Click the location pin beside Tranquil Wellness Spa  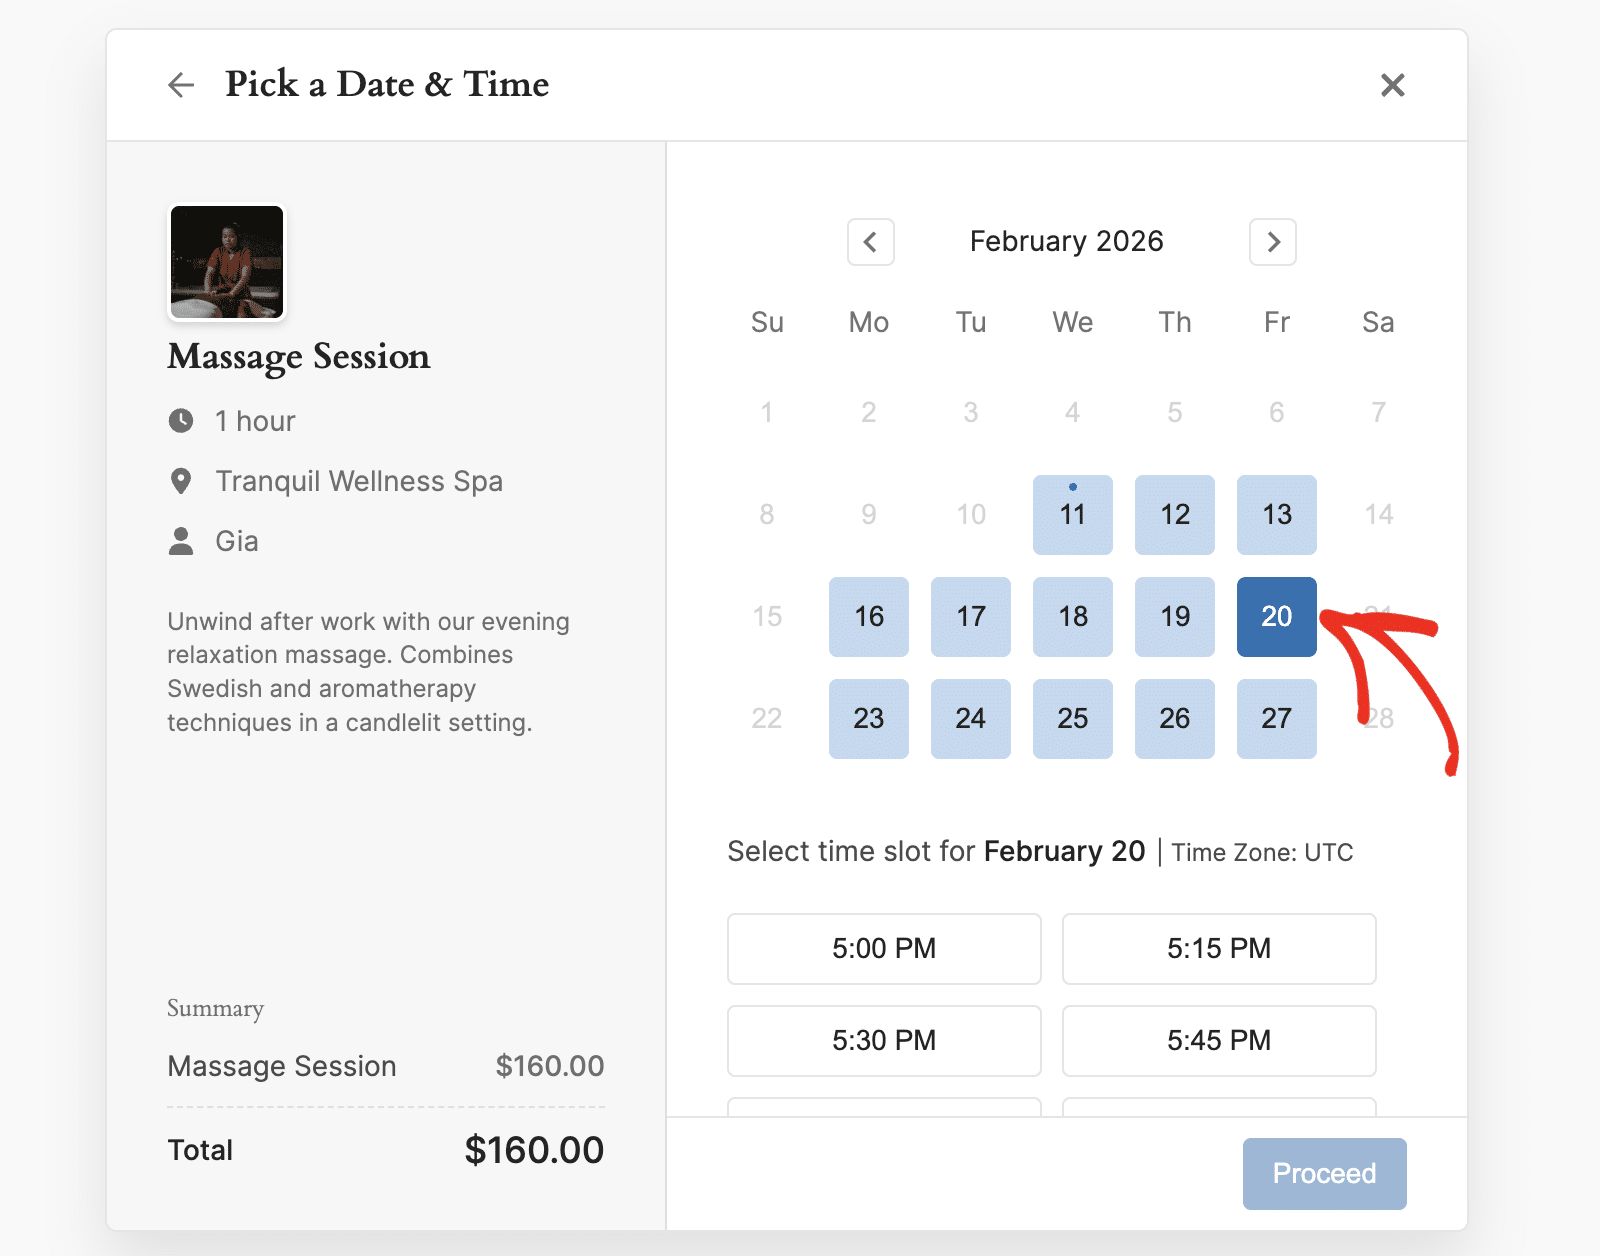(181, 481)
